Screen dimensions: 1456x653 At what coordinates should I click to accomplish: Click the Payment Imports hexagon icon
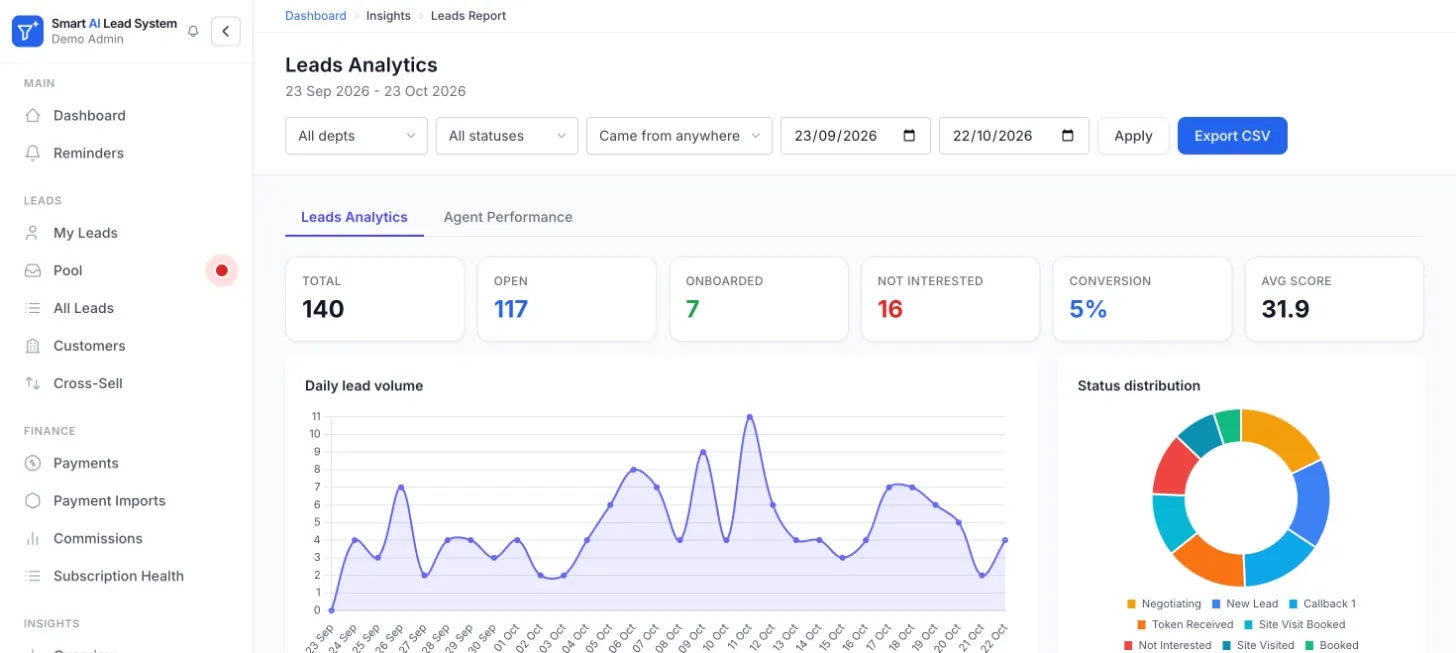pos(33,501)
